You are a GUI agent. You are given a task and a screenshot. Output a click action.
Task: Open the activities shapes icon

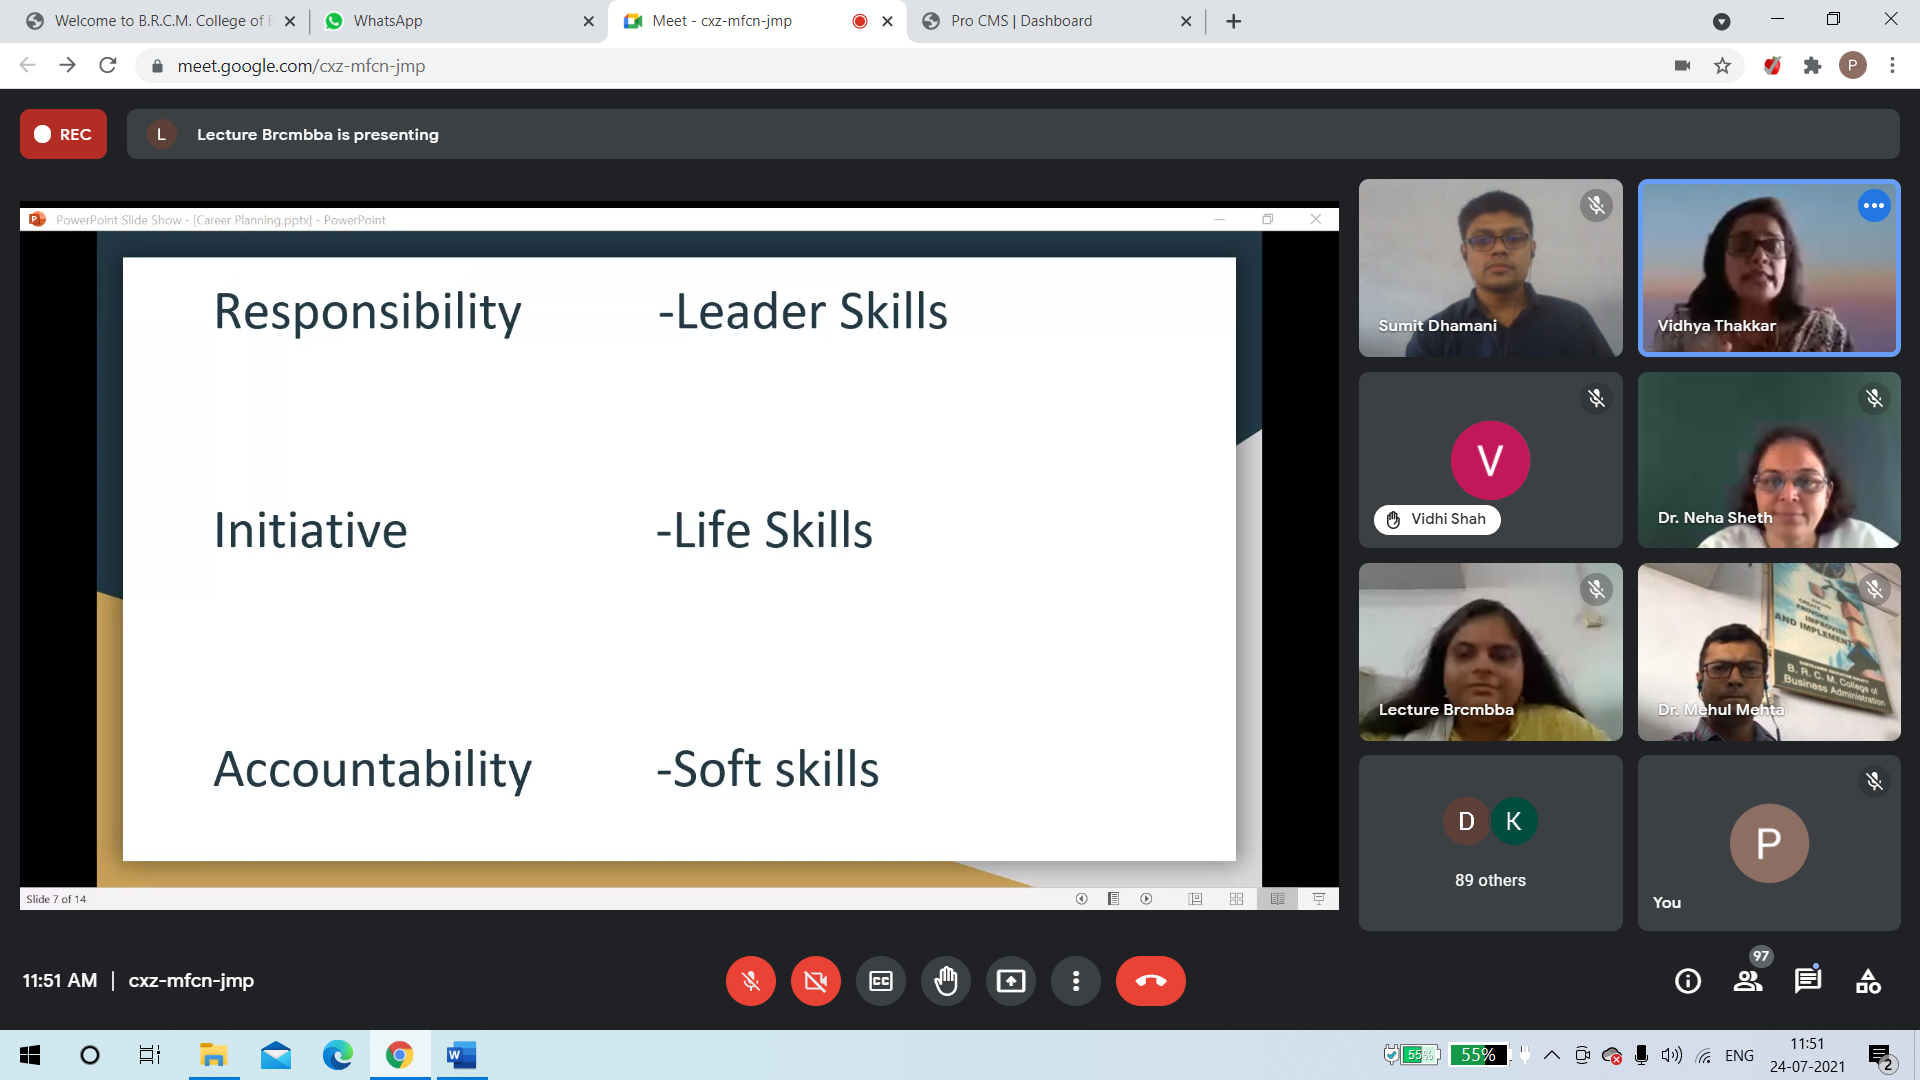coord(1867,981)
